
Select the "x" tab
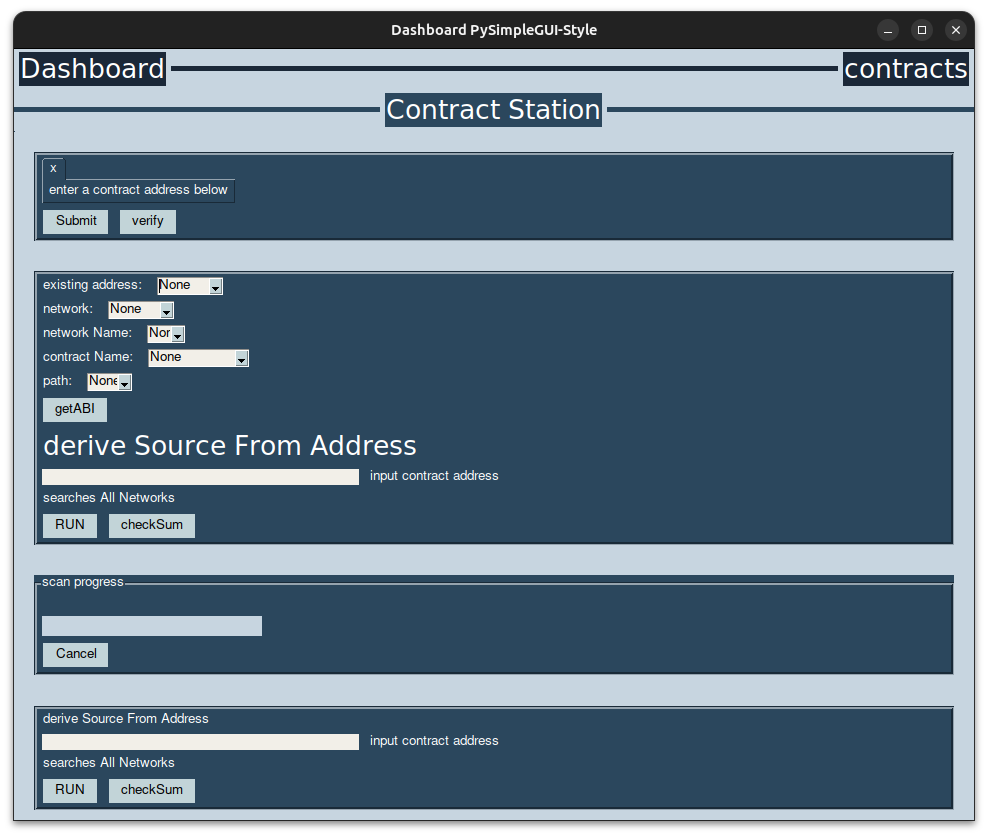coord(52,167)
